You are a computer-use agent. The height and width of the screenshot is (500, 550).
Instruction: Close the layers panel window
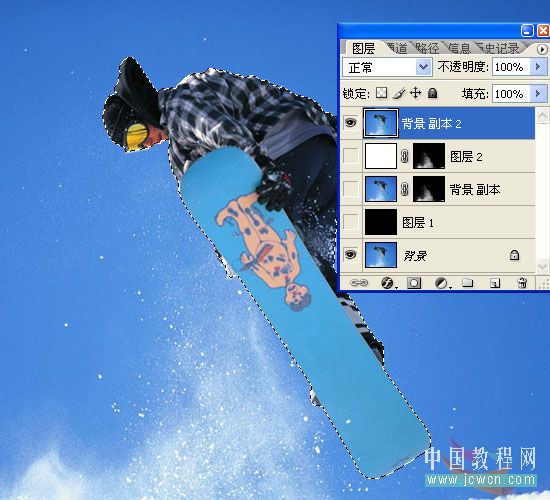(543, 31)
